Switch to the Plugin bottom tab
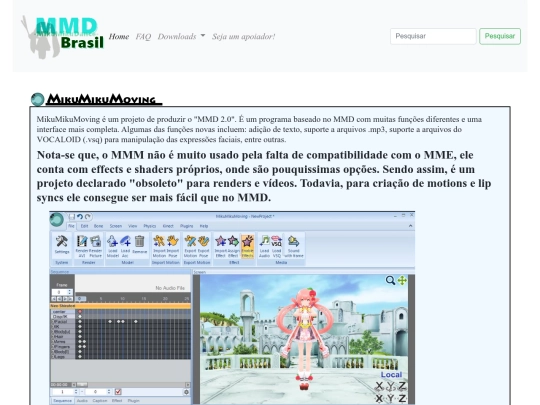The width and height of the screenshot is (540, 405). click(134, 401)
